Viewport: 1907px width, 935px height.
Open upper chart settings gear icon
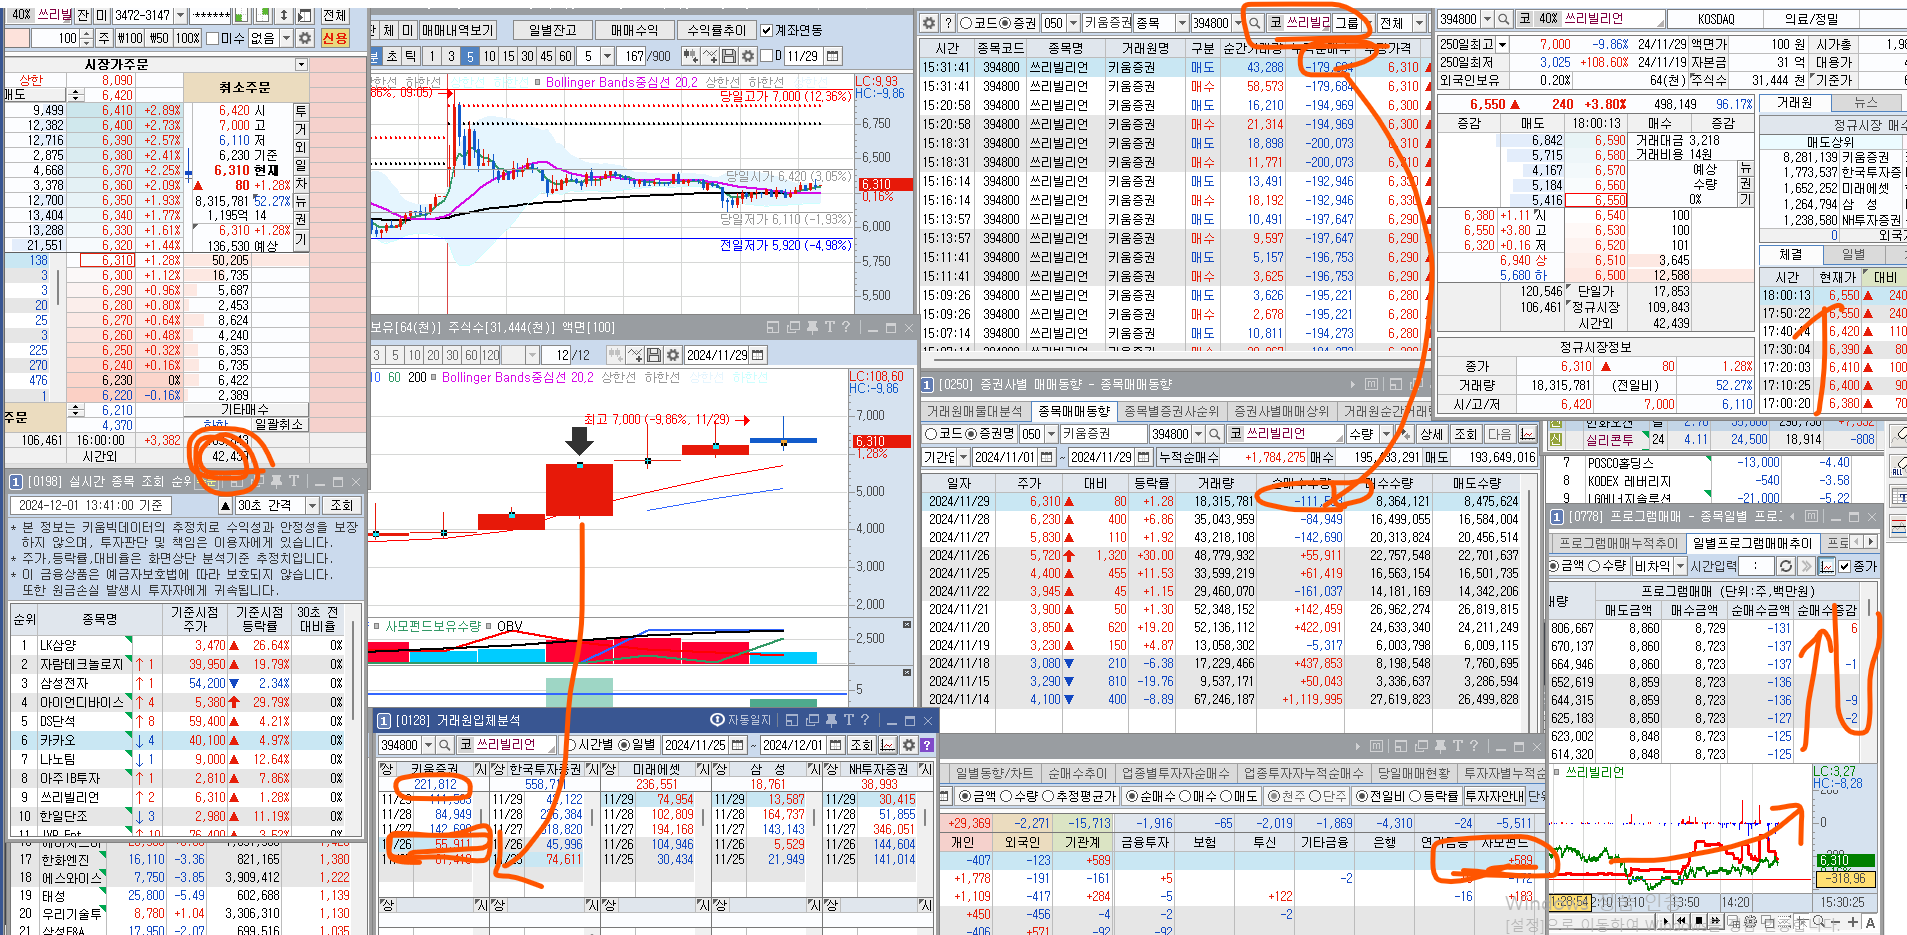747,56
